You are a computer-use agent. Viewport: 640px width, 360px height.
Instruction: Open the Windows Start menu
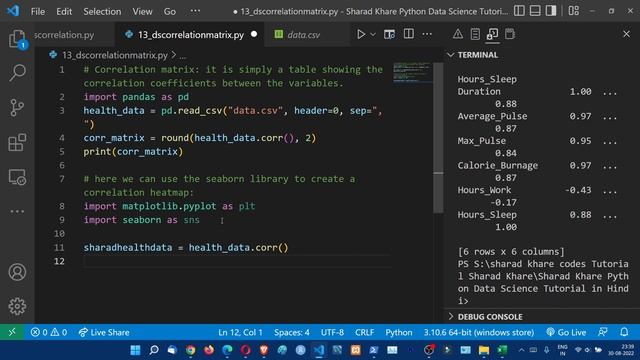click(135, 350)
